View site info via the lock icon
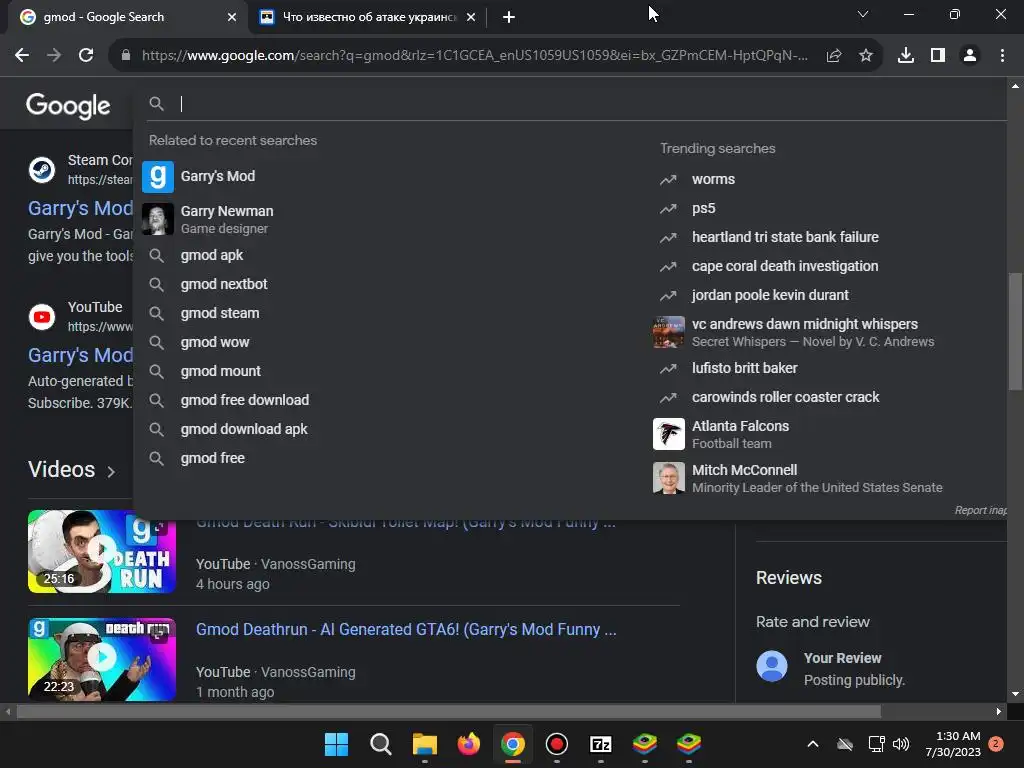Screen dimensions: 1024x768 point(126,56)
